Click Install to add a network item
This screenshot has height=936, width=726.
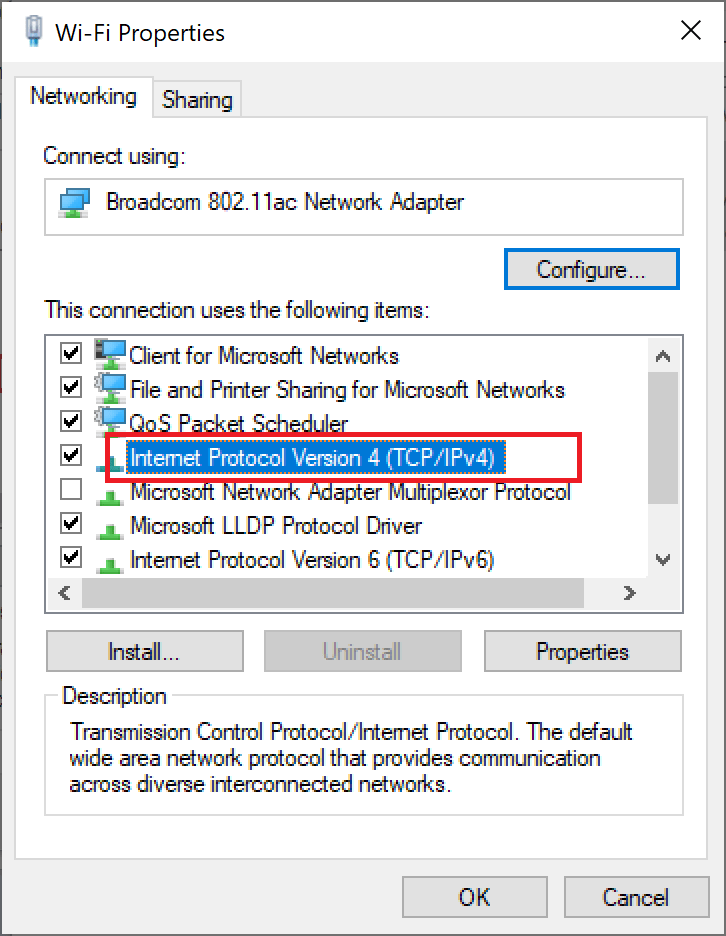[x=144, y=650]
